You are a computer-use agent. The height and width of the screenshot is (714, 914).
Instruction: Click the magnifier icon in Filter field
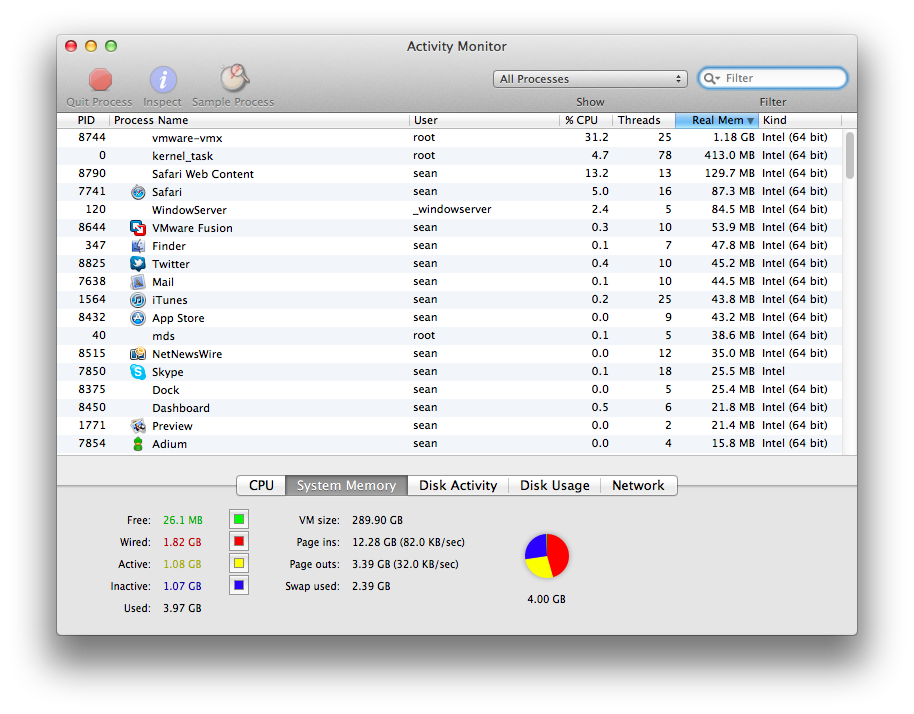point(711,78)
